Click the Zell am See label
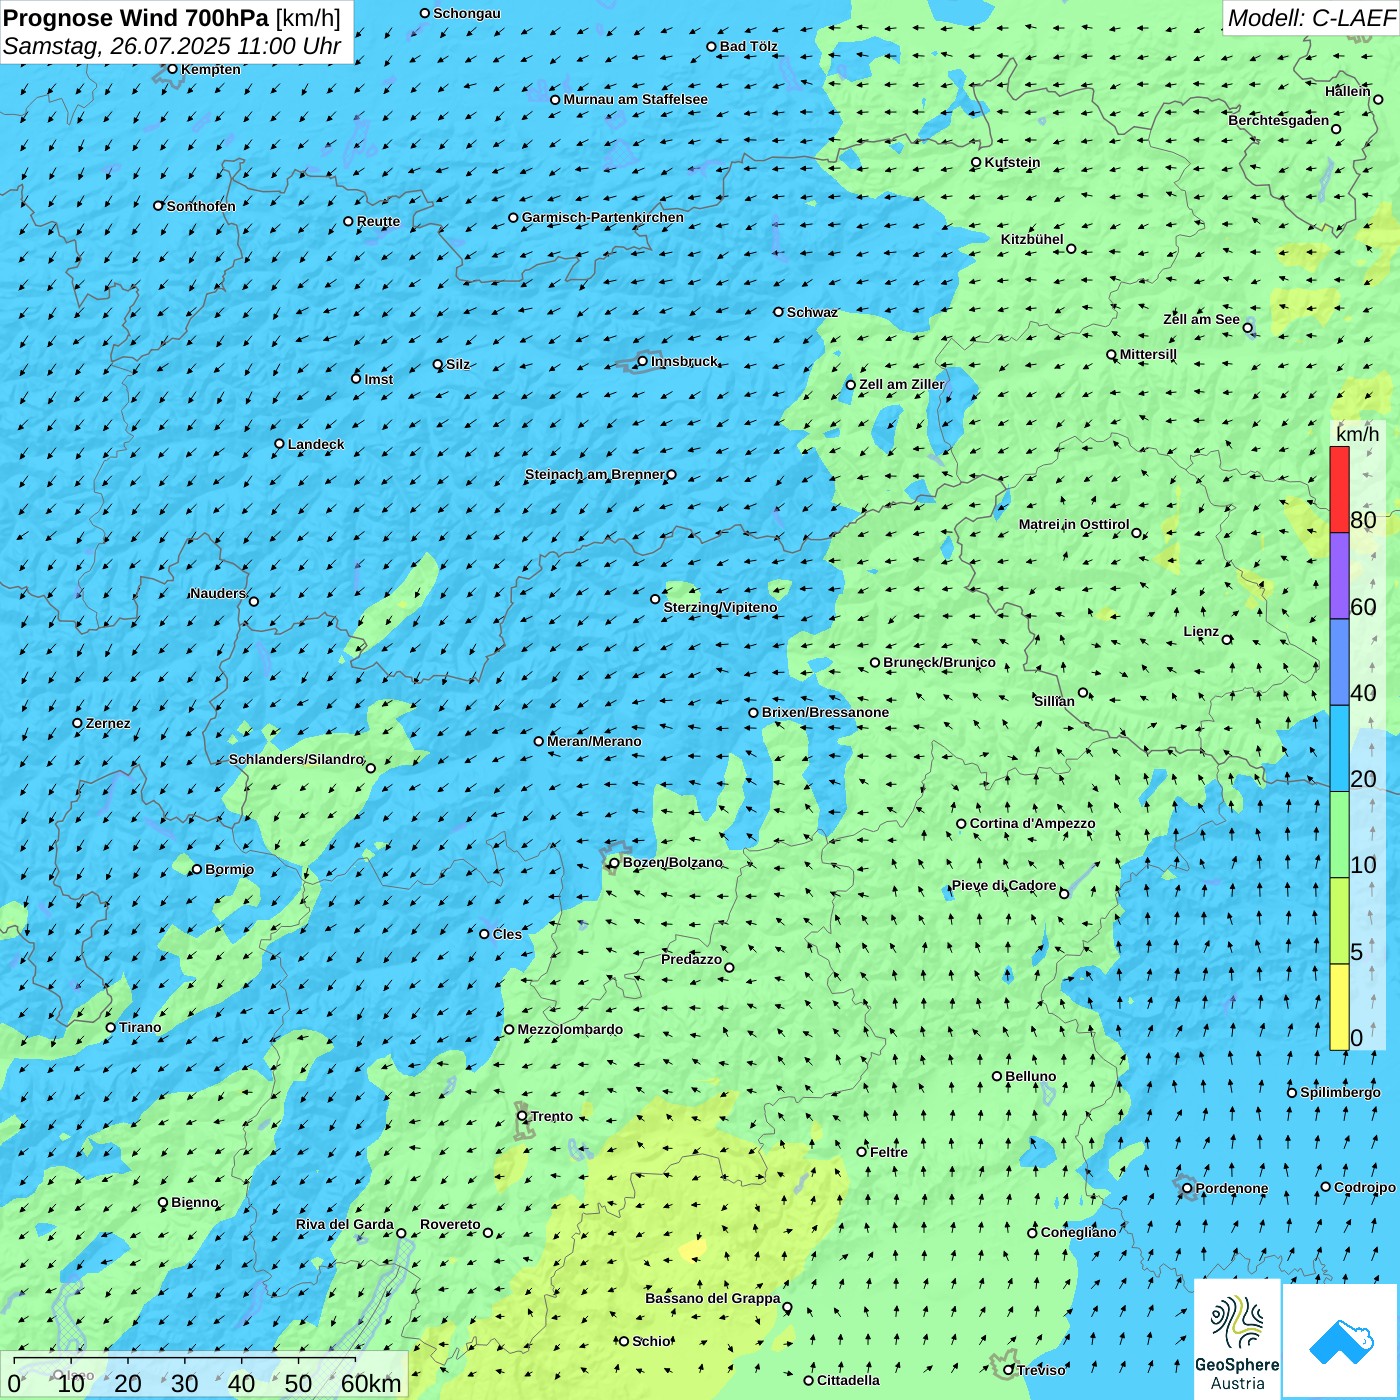Image resolution: width=1400 pixels, height=1400 pixels. [1201, 319]
